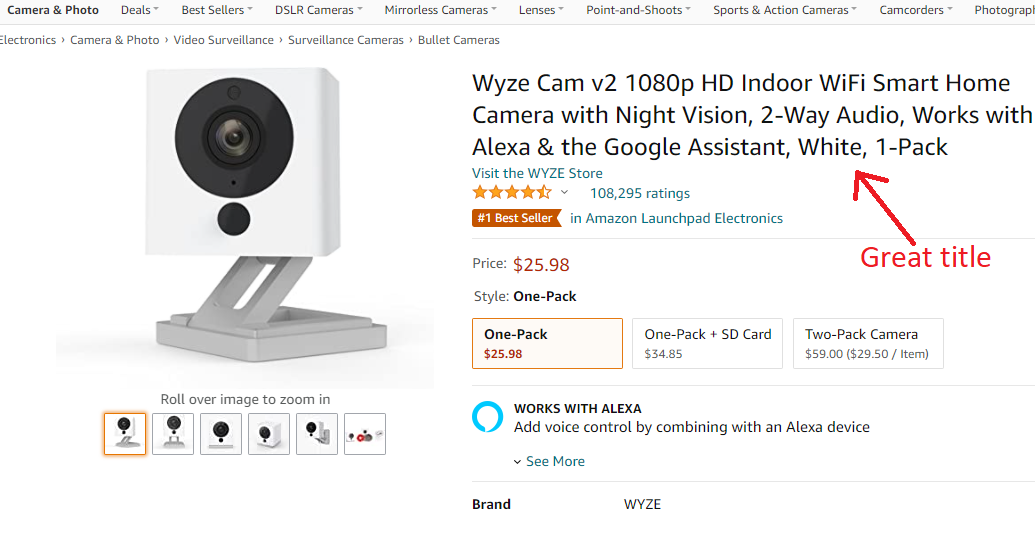This screenshot has width=1035, height=535.
Task: Open the Lenses menu
Action: coord(541,10)
